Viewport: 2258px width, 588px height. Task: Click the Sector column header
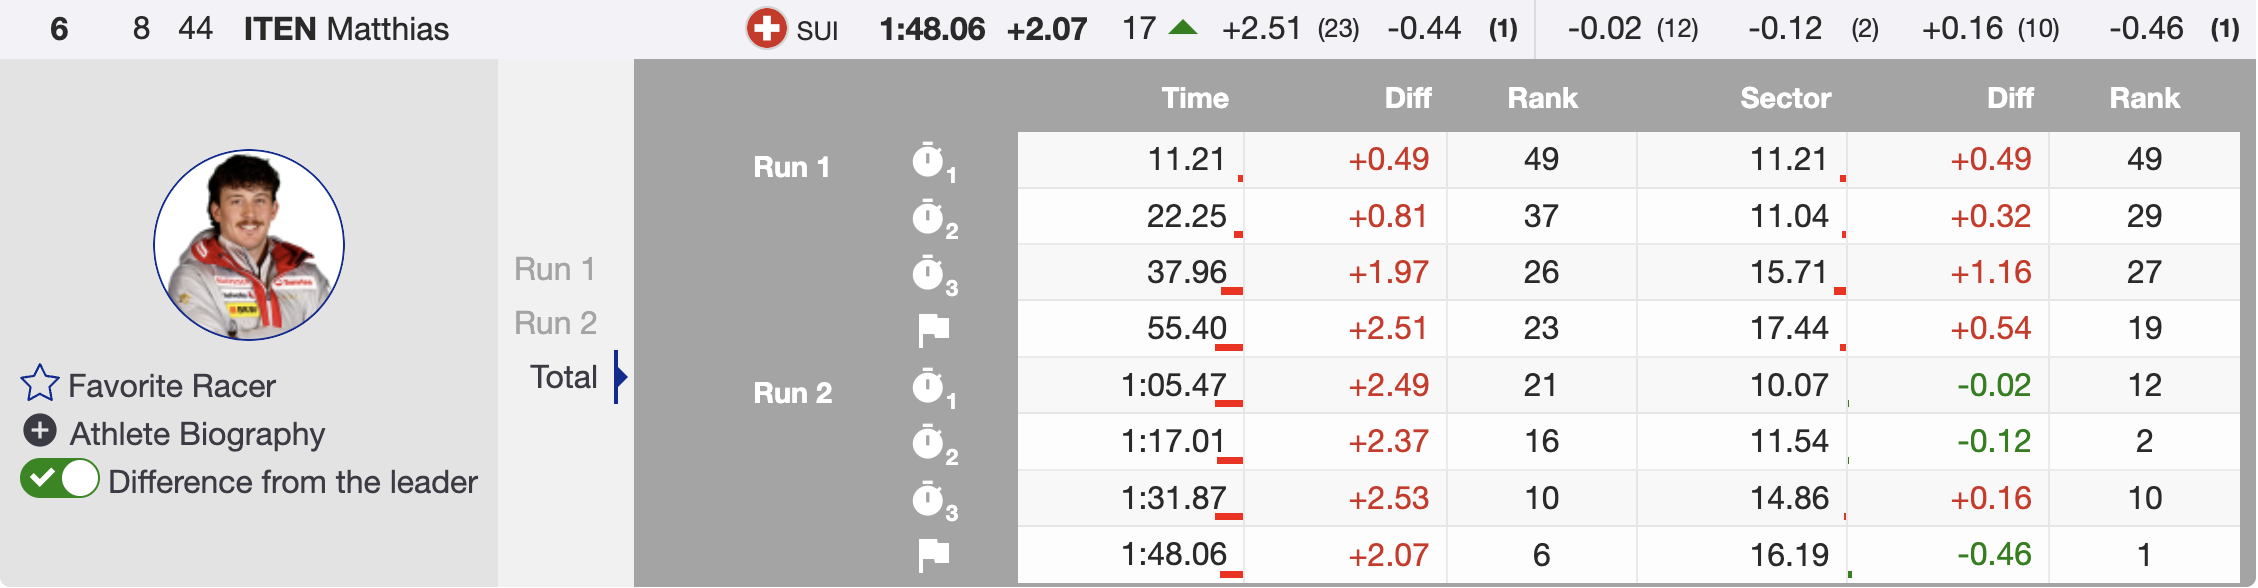[x=1785, y=98]
